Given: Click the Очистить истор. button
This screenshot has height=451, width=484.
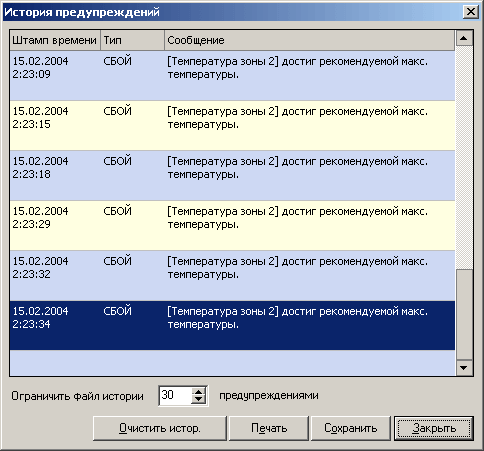Looking at the screenshot, I should (x=160, y=428).
